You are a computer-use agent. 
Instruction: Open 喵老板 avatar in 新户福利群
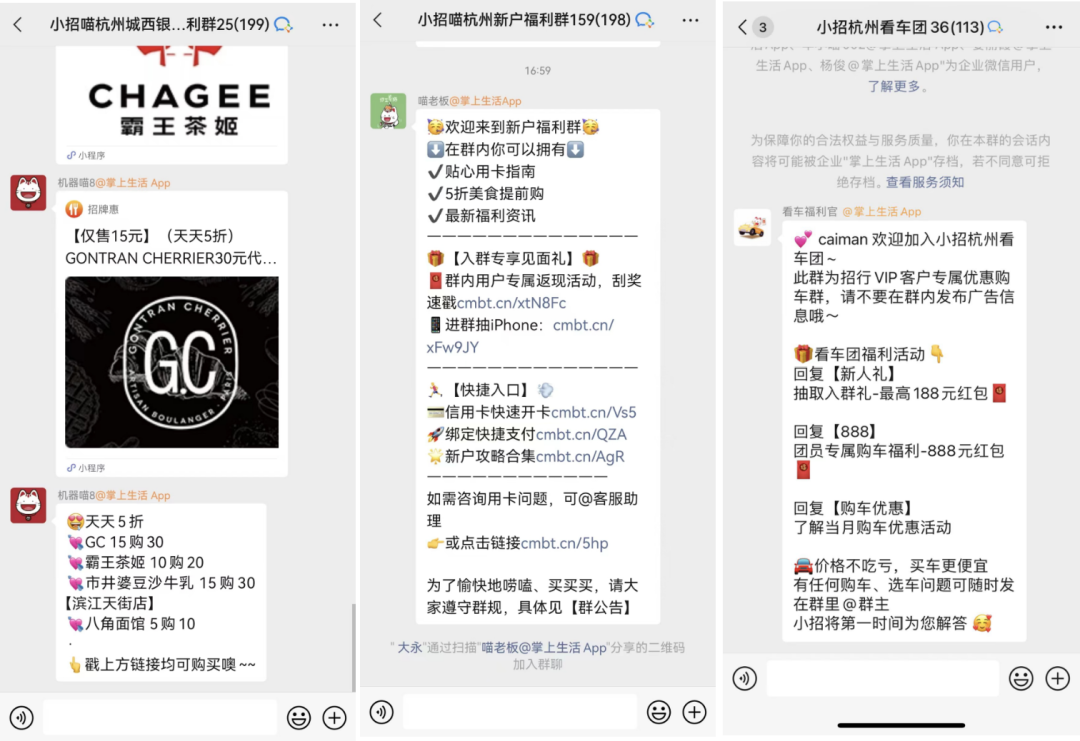(388, 111)
